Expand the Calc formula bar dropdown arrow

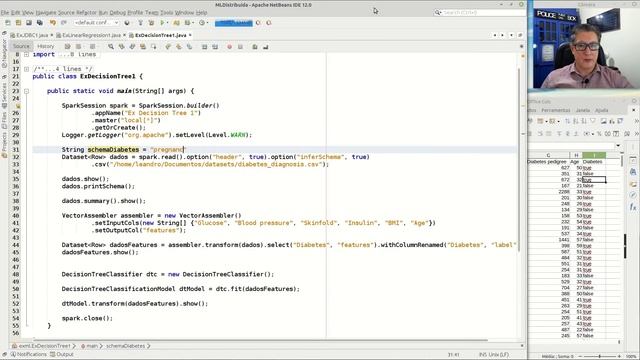click(618, 146)
